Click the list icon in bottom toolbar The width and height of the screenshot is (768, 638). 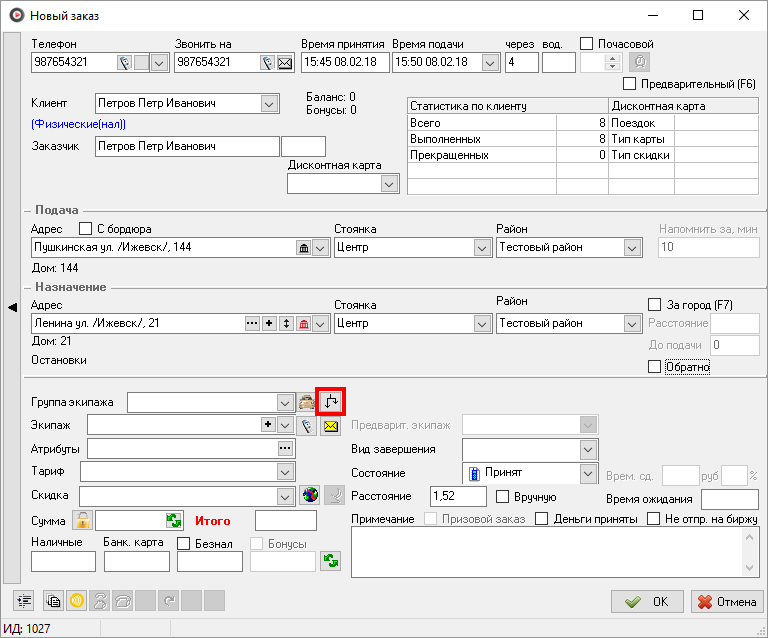click(24, 601)
